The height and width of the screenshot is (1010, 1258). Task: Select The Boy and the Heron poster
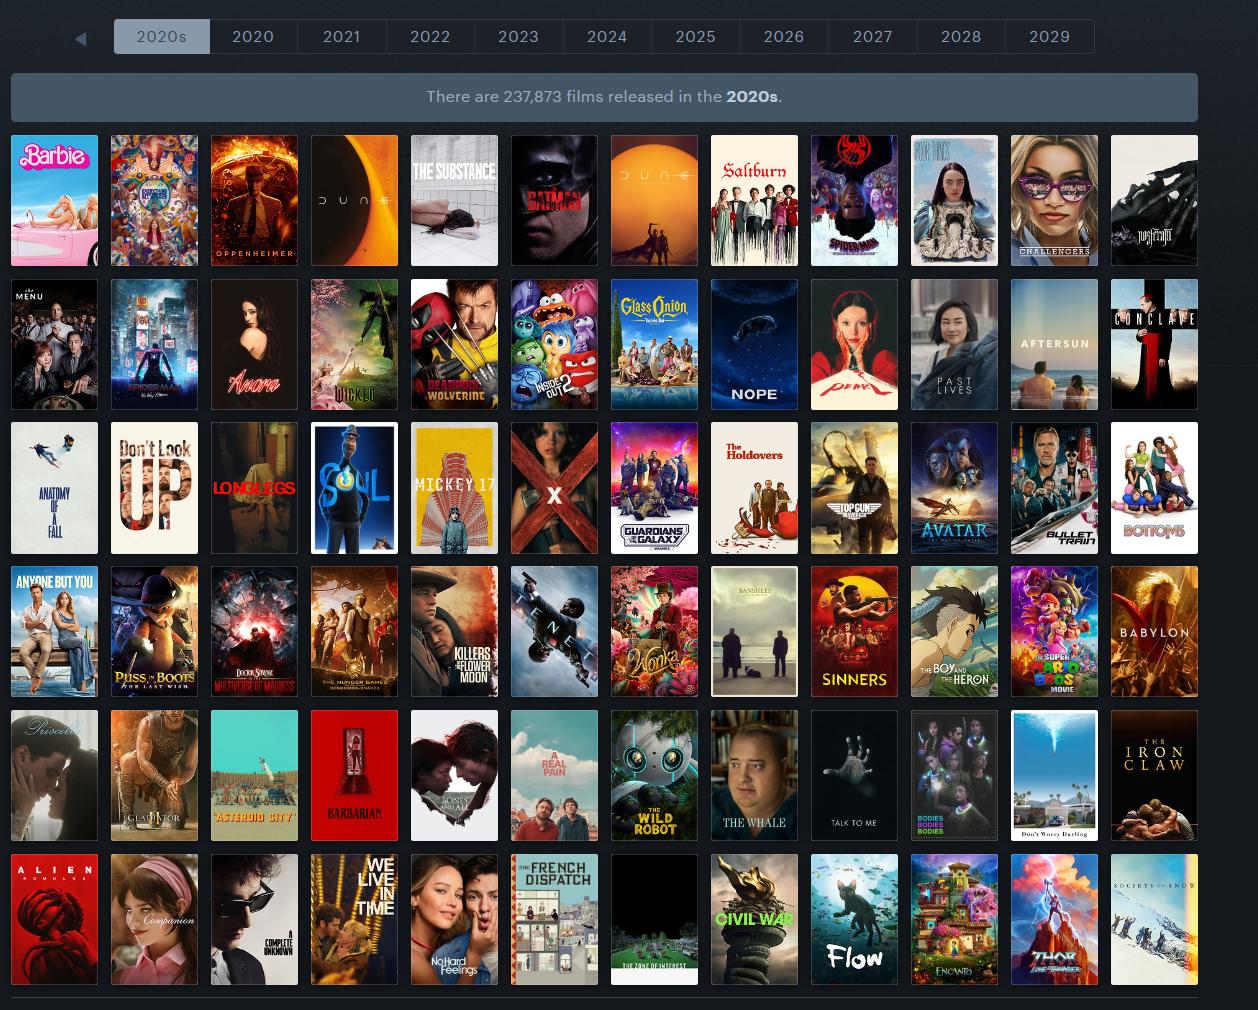click(955, 632)
